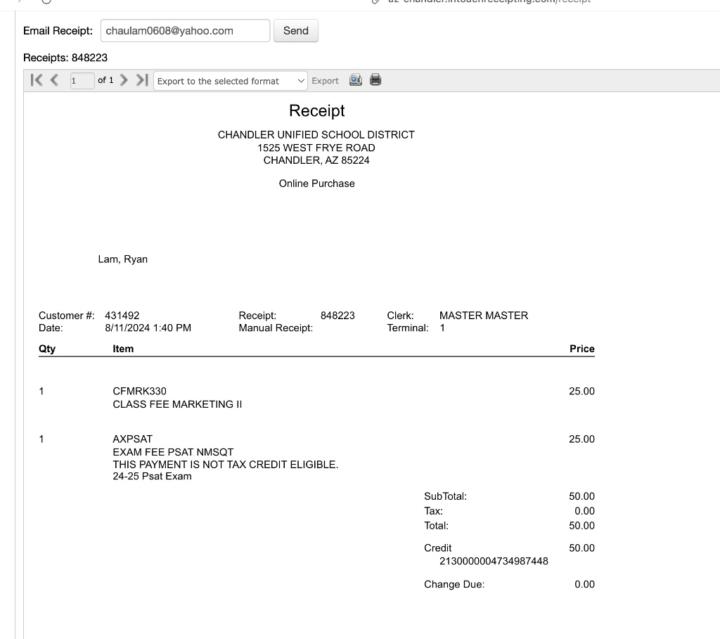Click the Manual Receipt label

[x=276, y=328]
